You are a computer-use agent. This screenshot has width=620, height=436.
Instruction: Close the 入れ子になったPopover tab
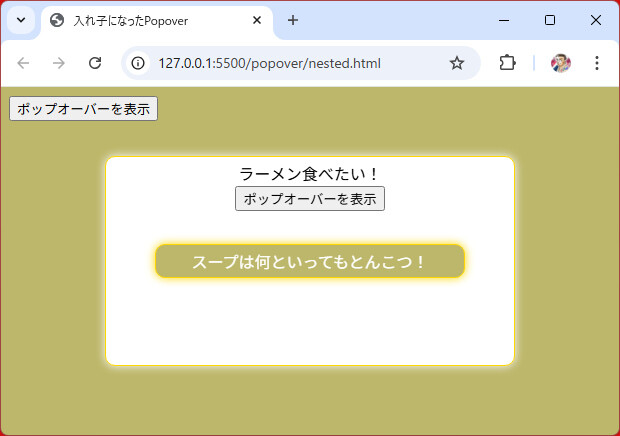pyautogui.click(x=257, y=20)
